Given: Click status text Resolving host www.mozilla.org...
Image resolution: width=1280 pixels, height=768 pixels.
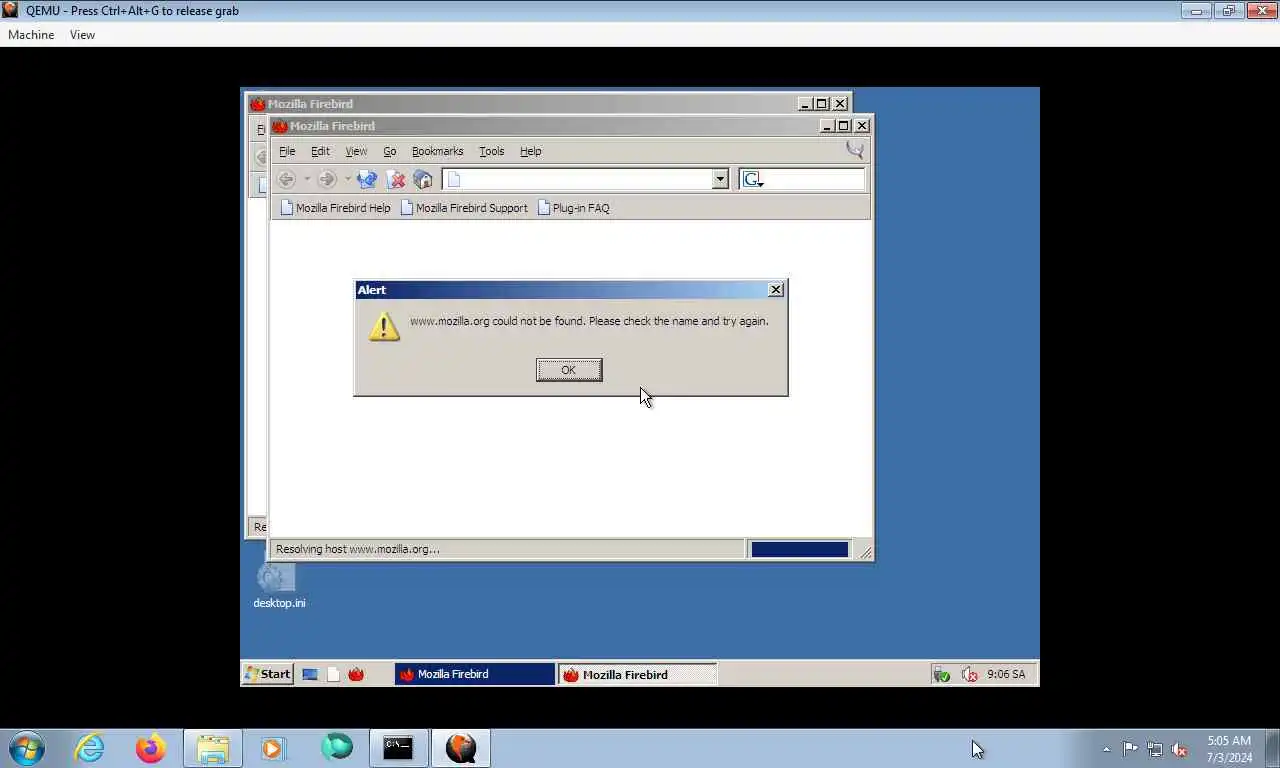Looking at the screenshot, I should click(357, 549).
